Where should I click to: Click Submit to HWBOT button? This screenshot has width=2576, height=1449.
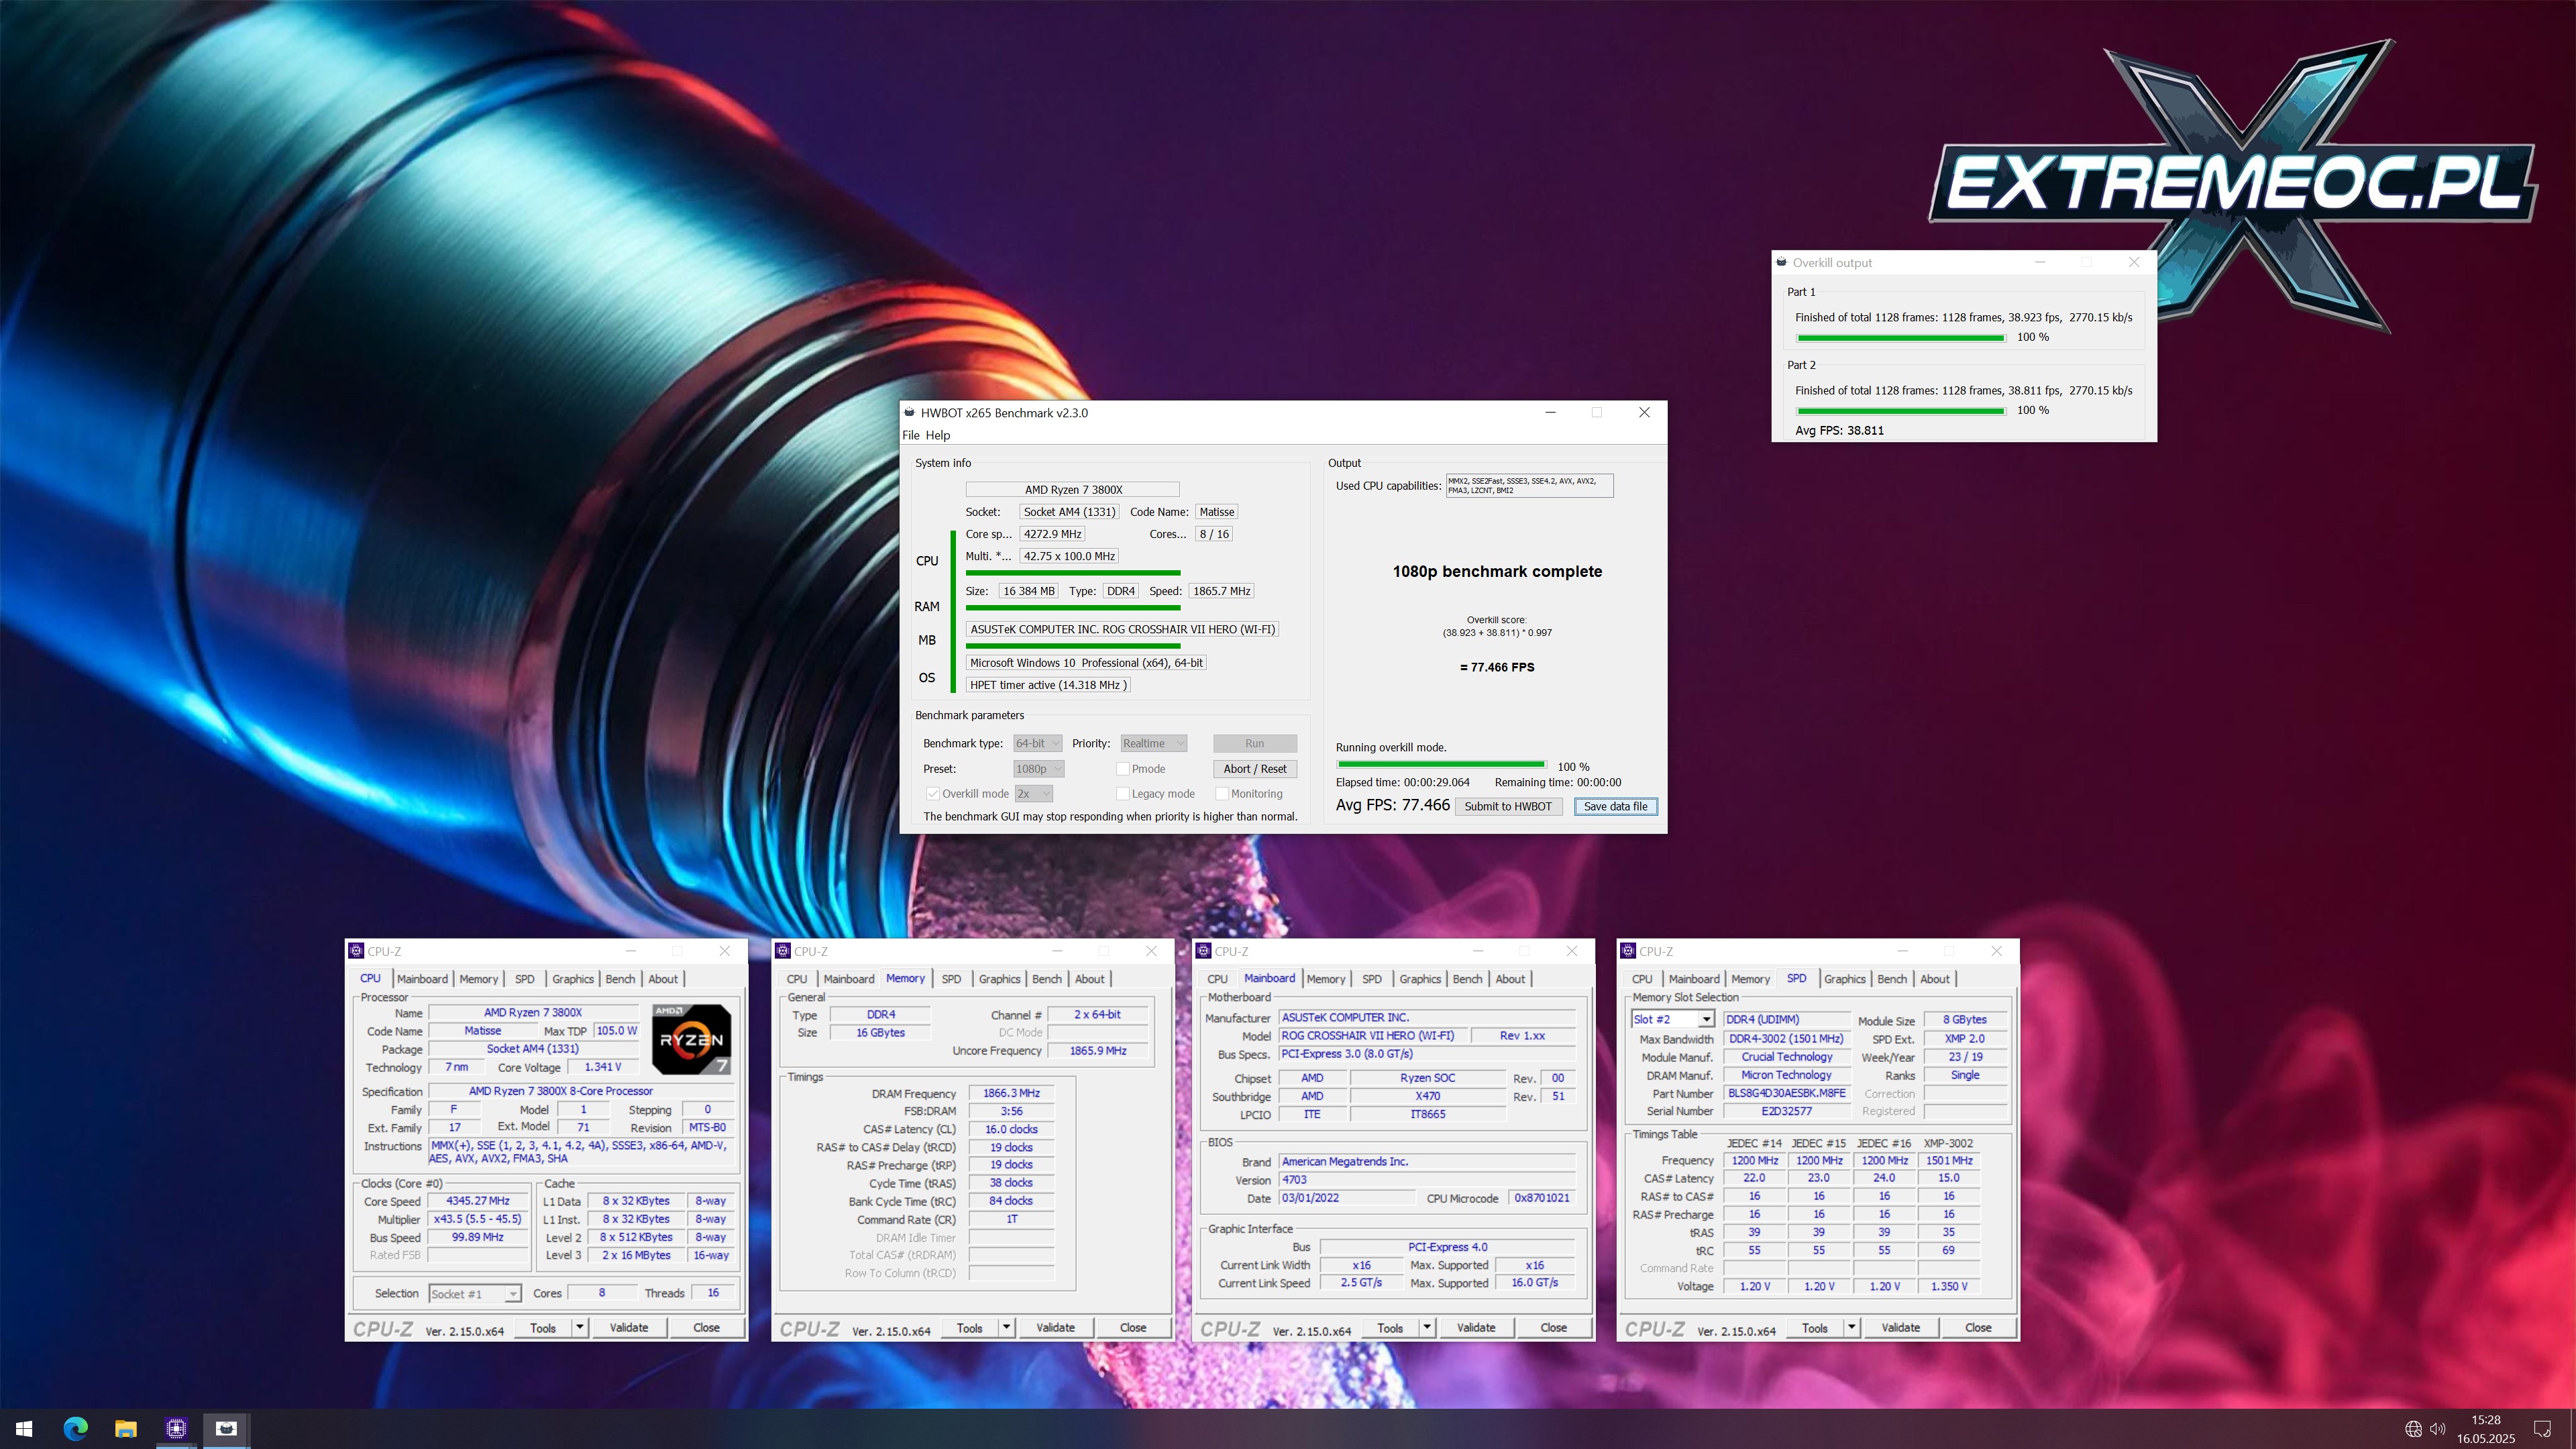(1508, 806)
